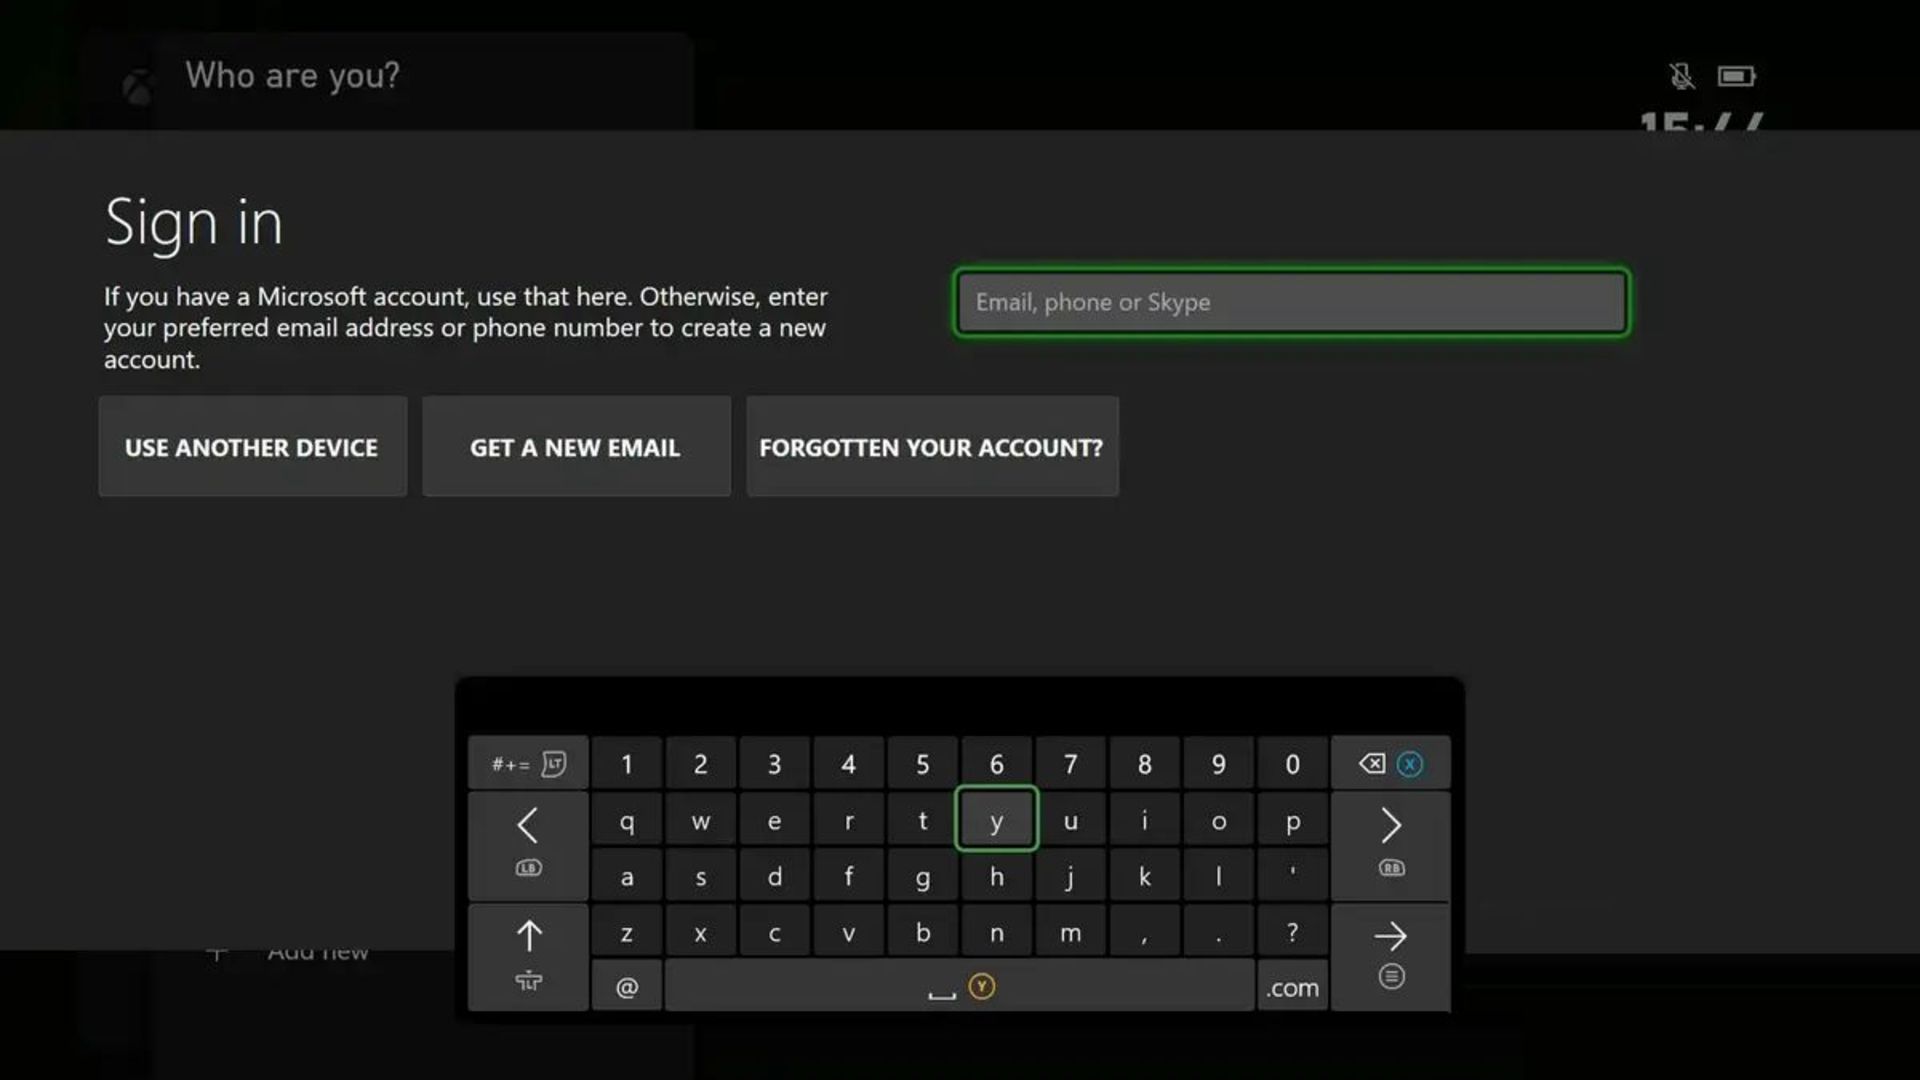Tap the p key
1920x1080 pixels.
[x=1293, y=821]
